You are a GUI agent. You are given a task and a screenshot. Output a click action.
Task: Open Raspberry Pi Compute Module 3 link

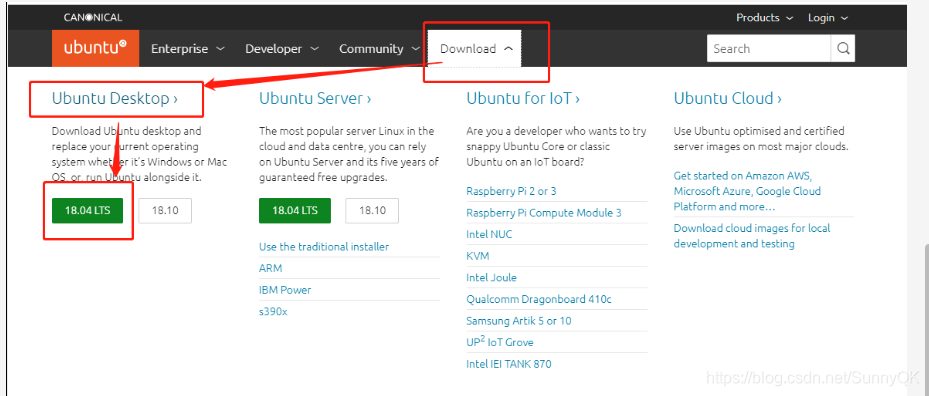coord(544,213)
